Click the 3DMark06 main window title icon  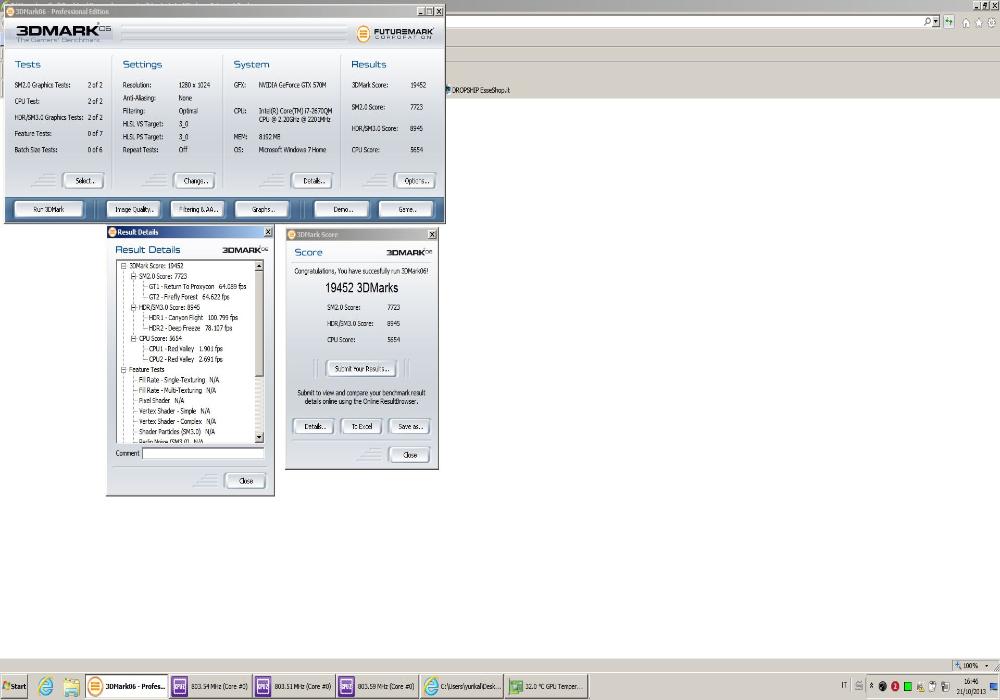10,11
